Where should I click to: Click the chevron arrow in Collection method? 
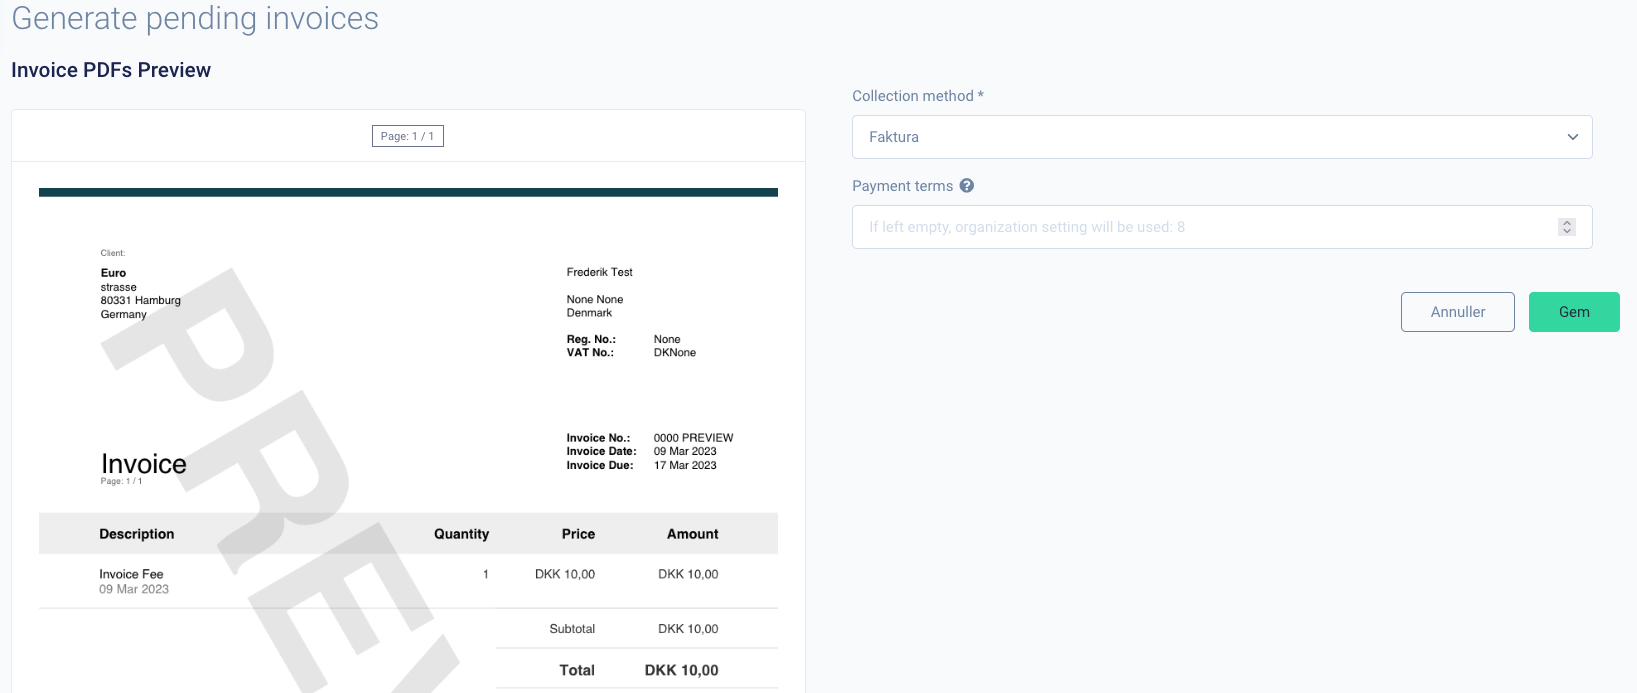point(1572,137)
